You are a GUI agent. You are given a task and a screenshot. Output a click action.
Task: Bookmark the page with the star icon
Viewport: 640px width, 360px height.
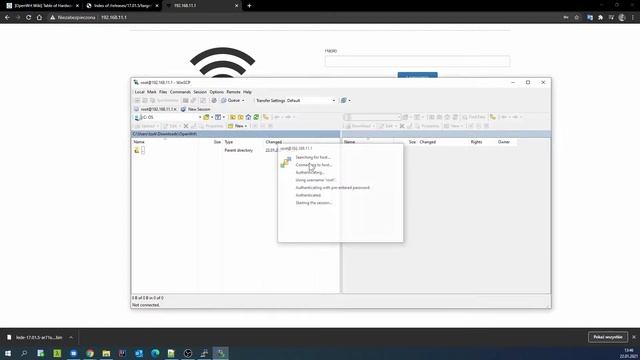[576, 18]
